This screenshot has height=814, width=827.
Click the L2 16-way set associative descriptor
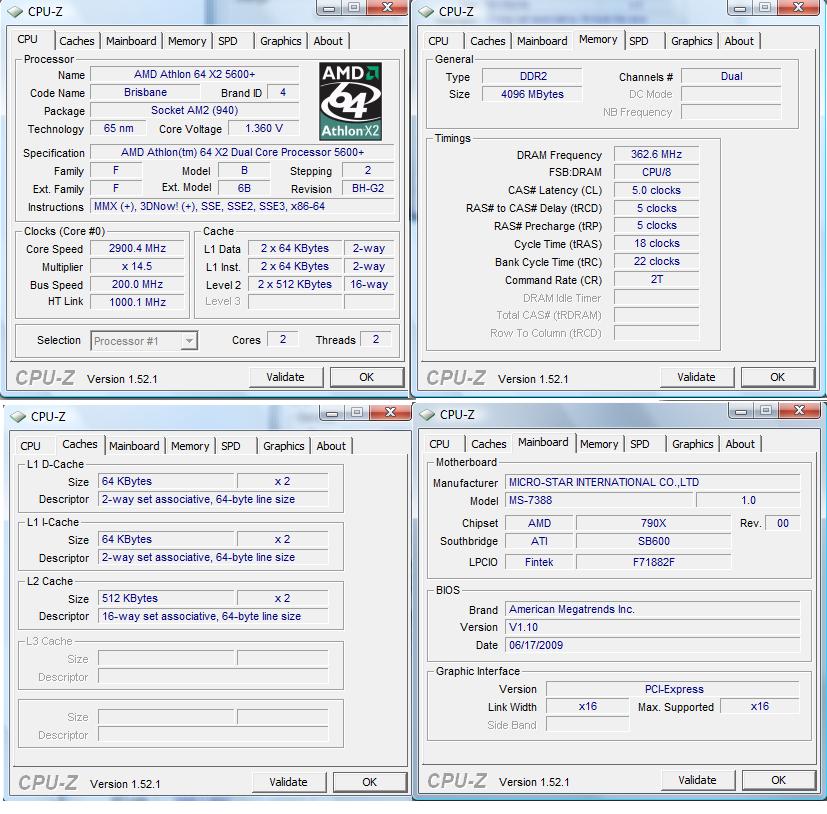[x=213, y=616]
